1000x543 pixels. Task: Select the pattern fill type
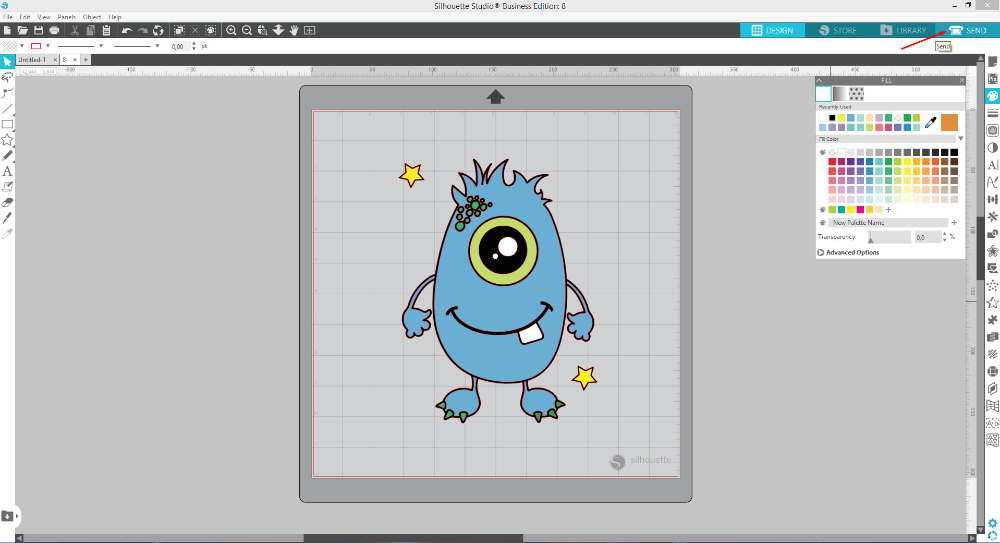(x=857, y=94)
